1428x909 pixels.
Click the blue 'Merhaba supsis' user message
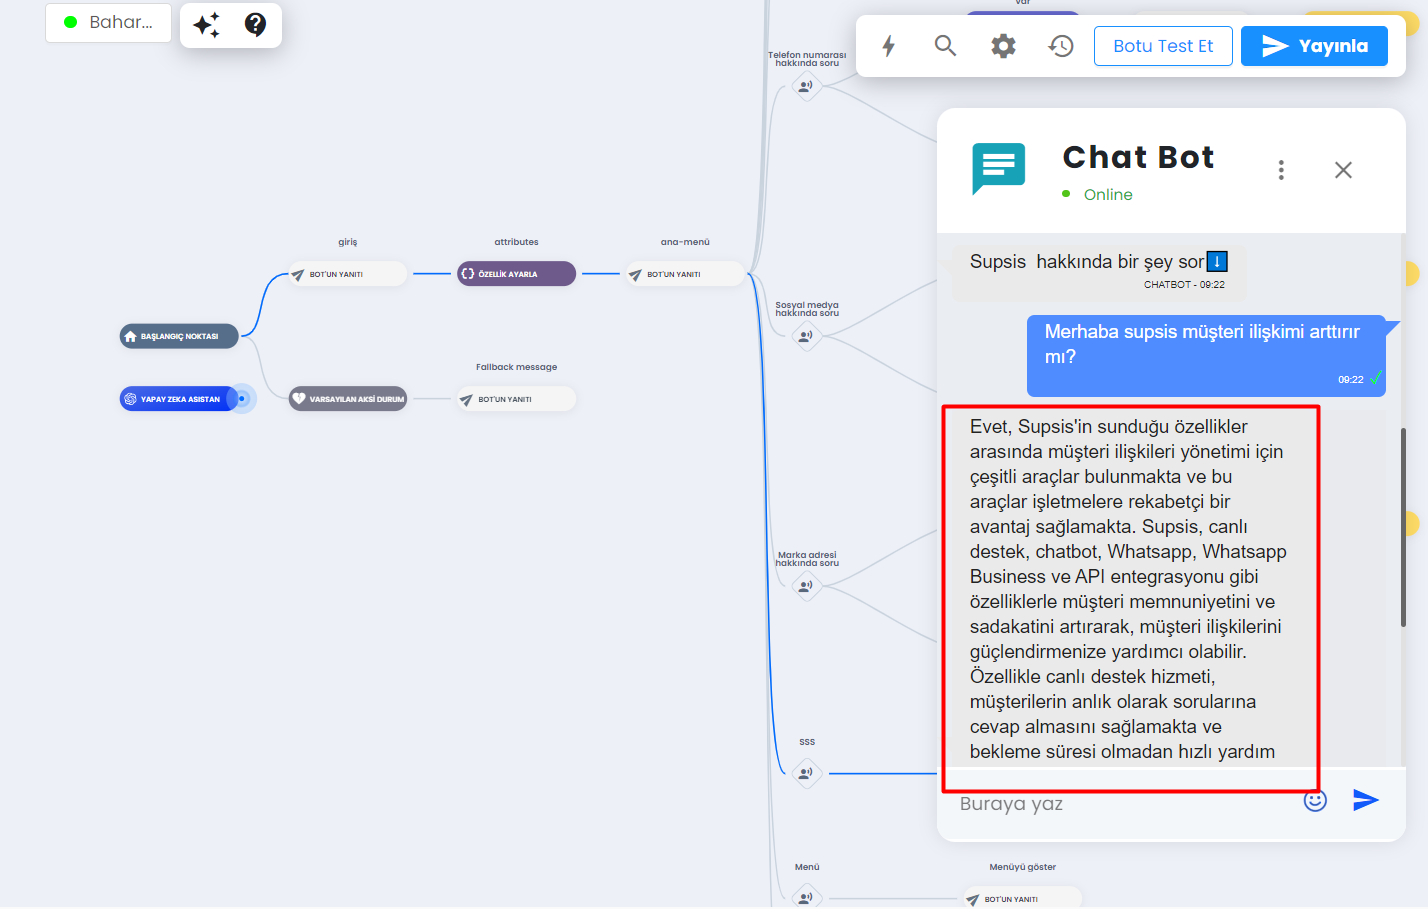[x=1206, y=356]
